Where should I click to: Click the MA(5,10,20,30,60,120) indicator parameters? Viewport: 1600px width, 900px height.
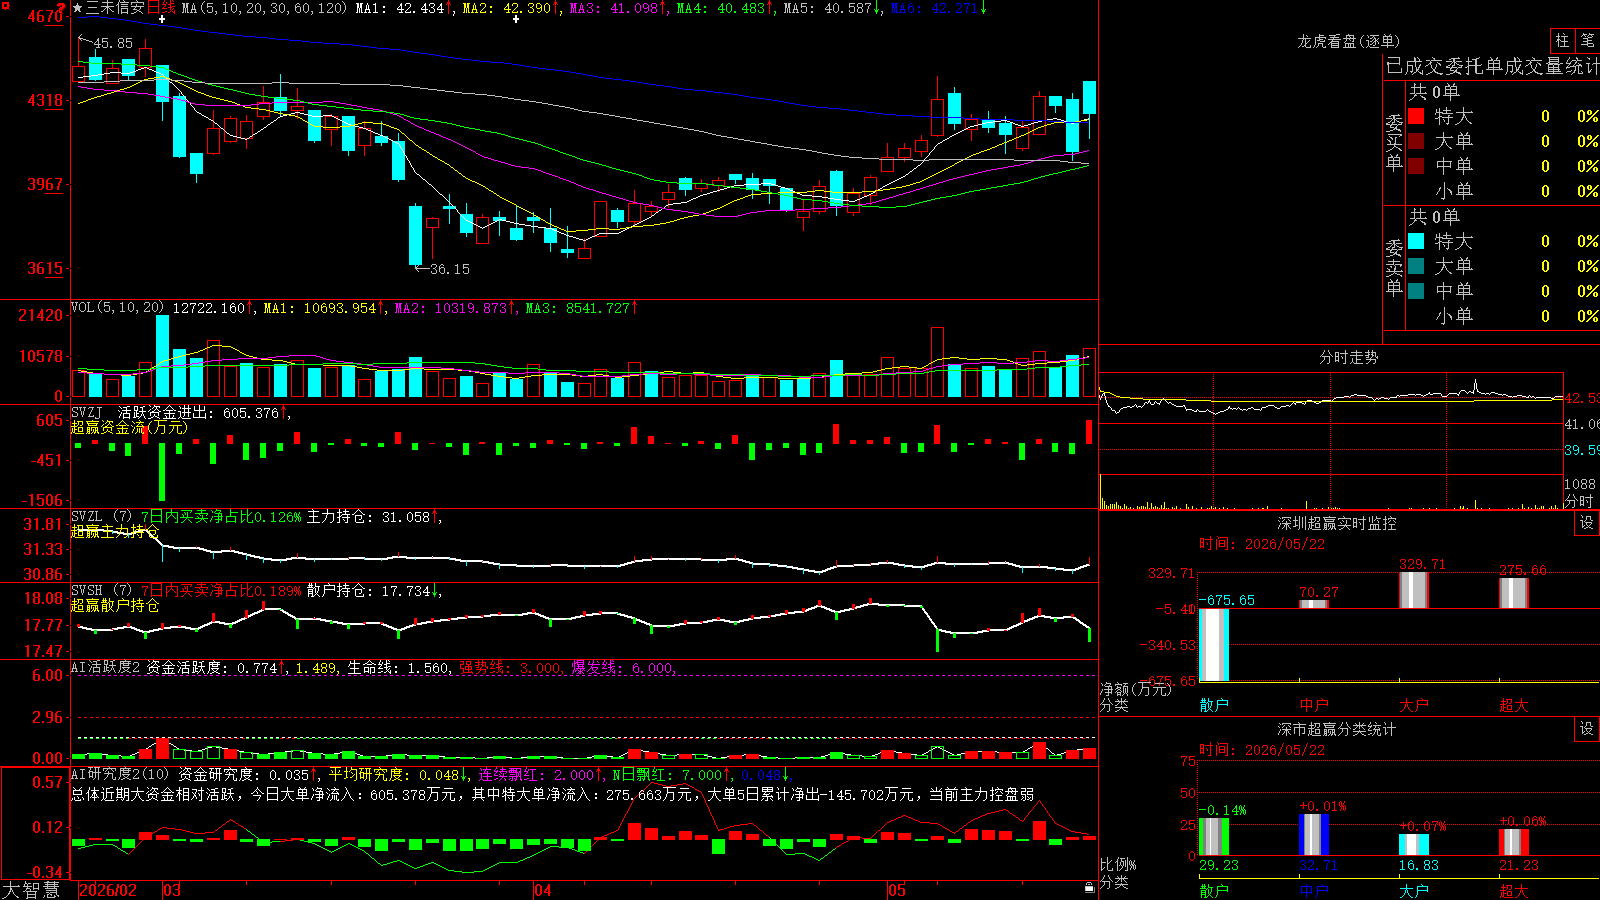click(x=264, y=8)
